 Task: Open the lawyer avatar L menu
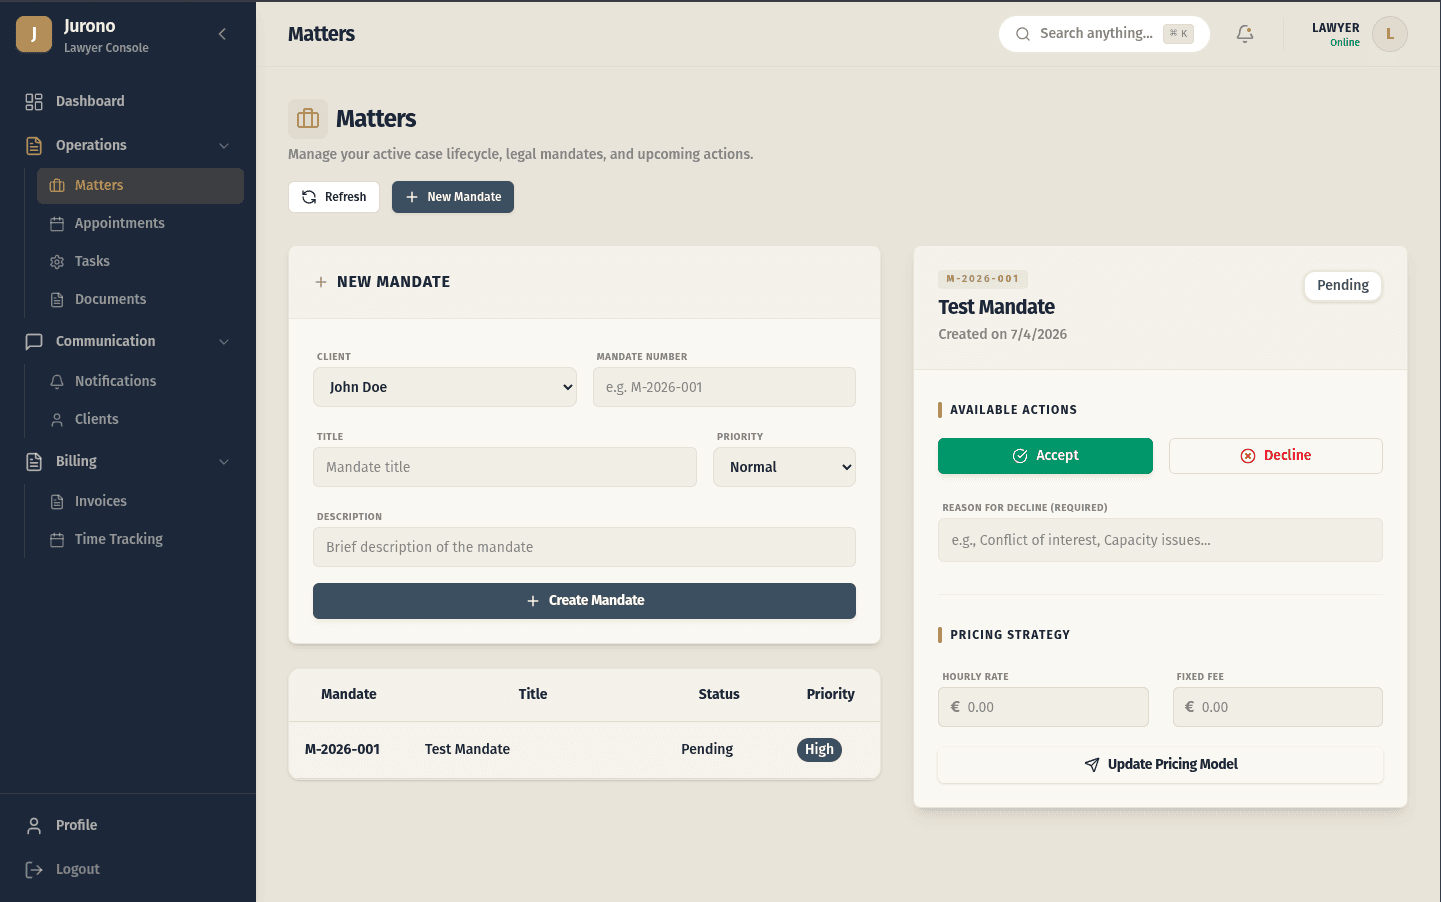(x=1390, y=34)
